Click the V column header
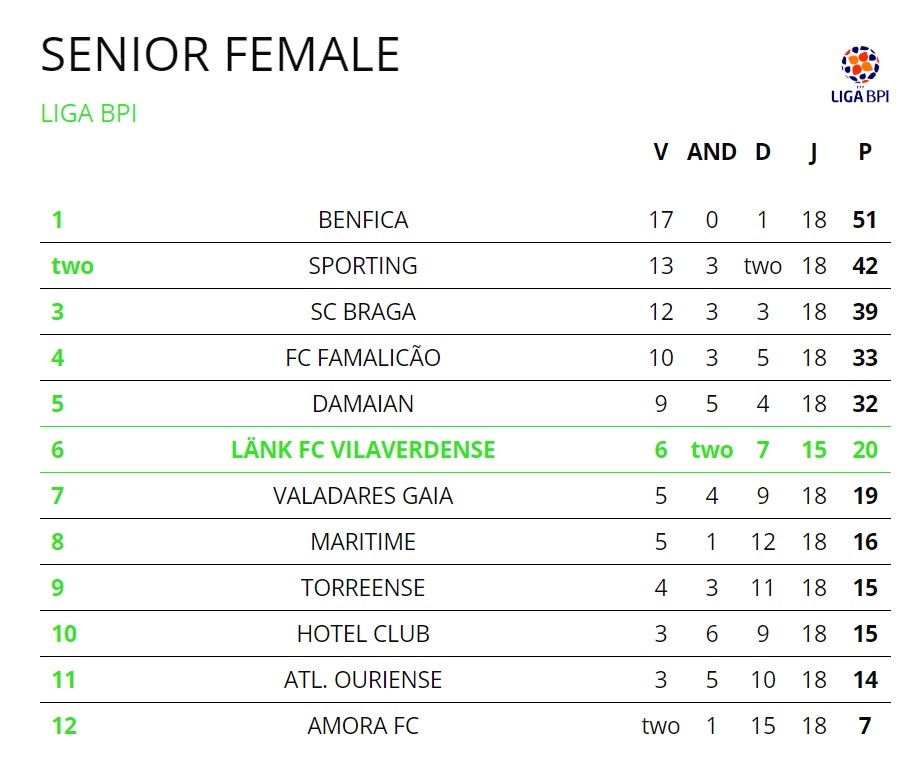Image resolution: width=916 pixels, height=760 pixels. [x=660, y=152]
